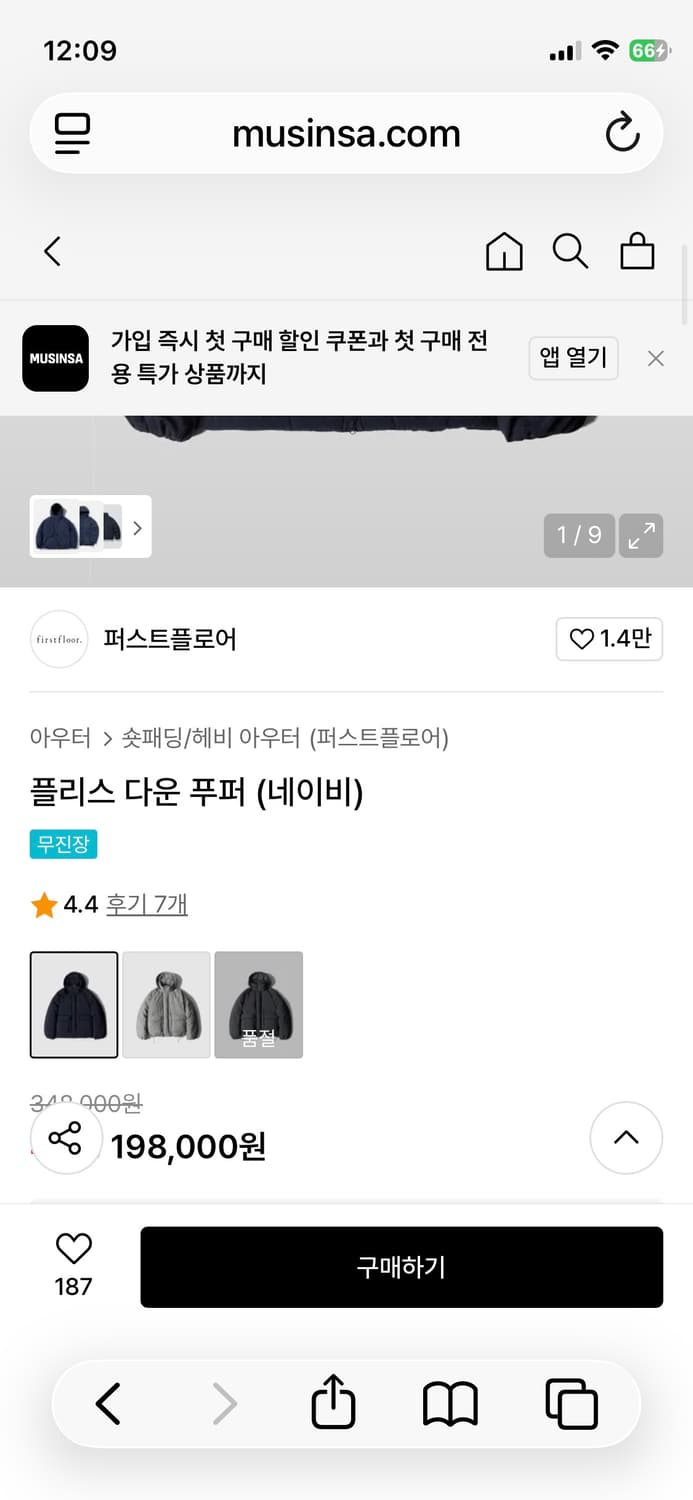This screenshot has height=1500, width=693.
Task: Reload the page in the address bar
Action: click(x=622, y=133)
